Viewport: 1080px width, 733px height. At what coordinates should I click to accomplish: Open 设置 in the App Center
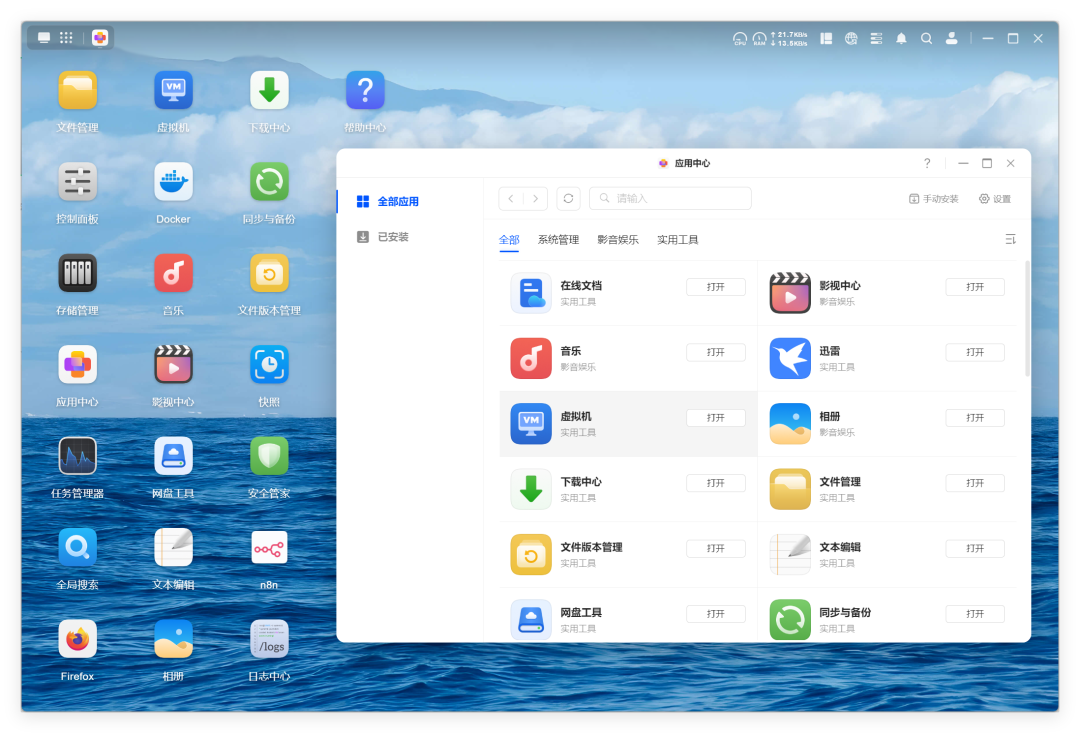click(996, 198)
